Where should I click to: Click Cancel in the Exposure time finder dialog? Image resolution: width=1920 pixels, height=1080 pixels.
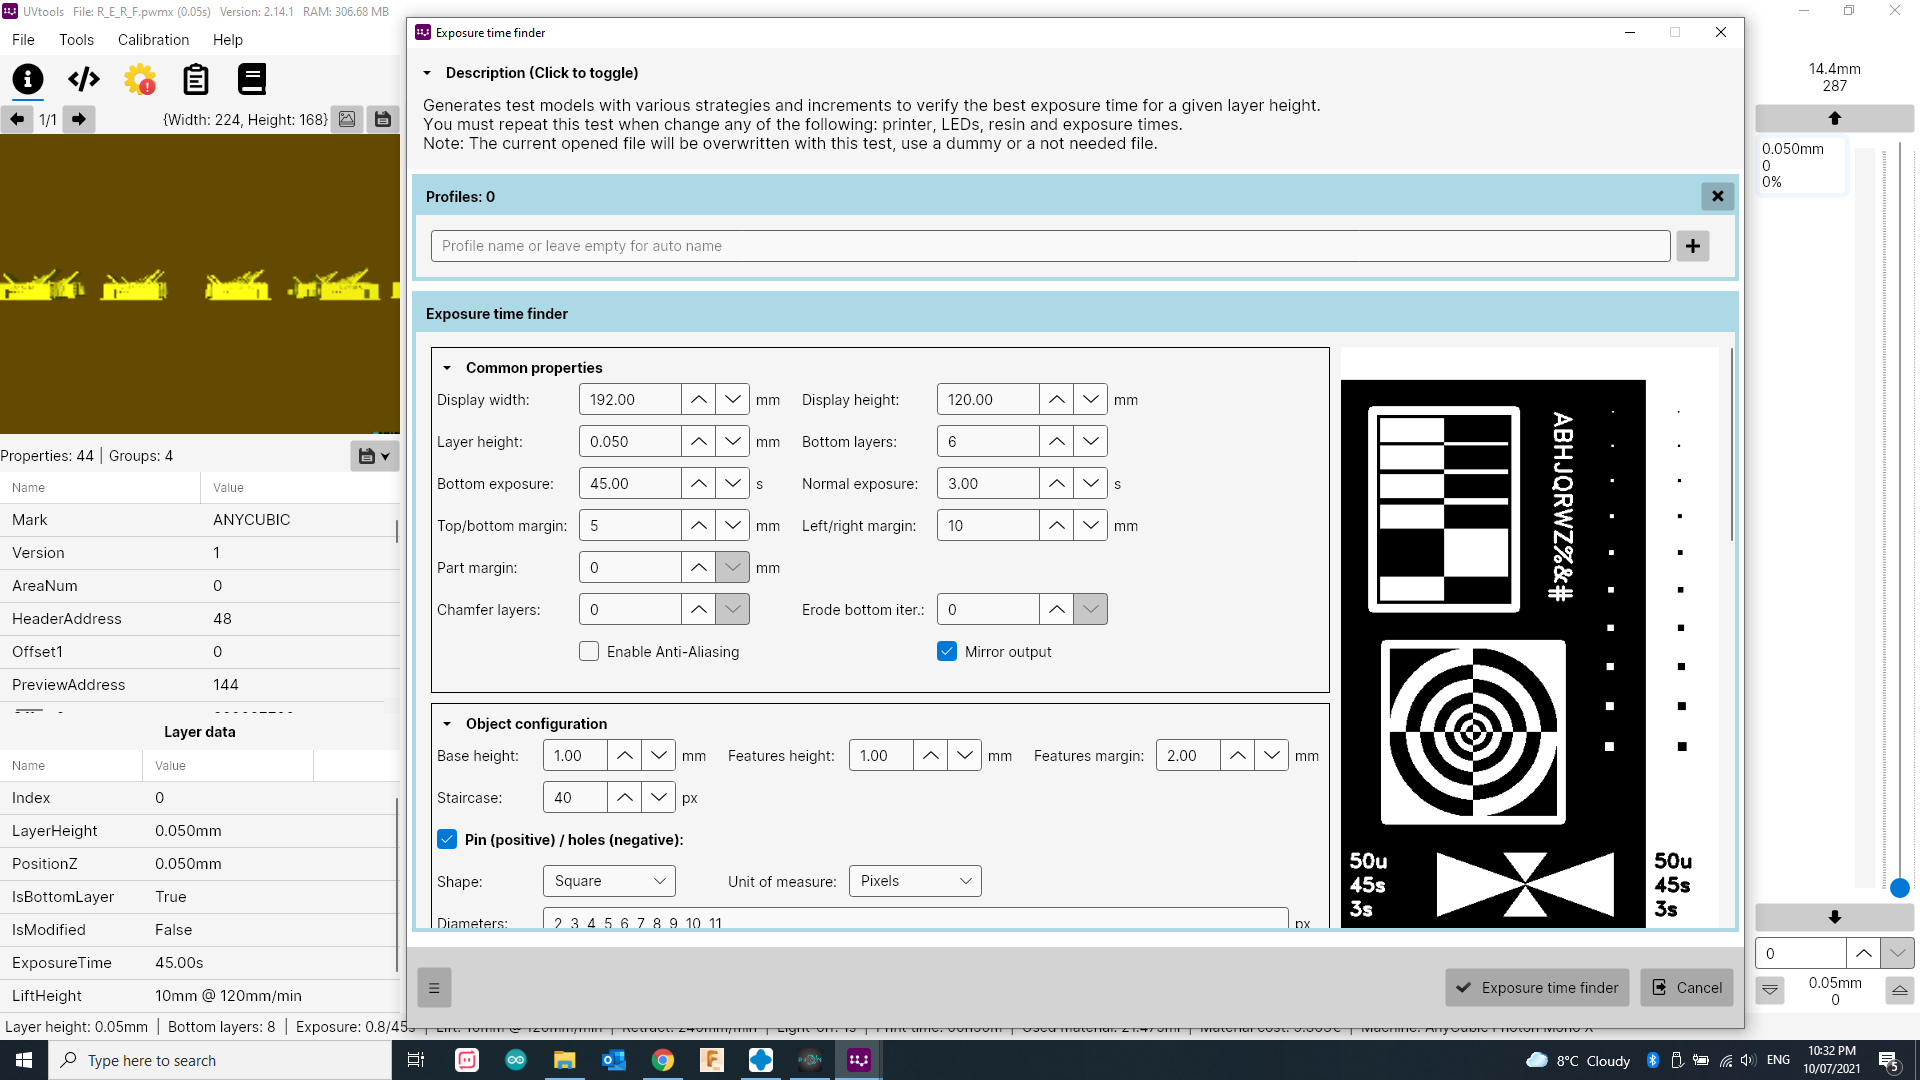click(1687, 987)
